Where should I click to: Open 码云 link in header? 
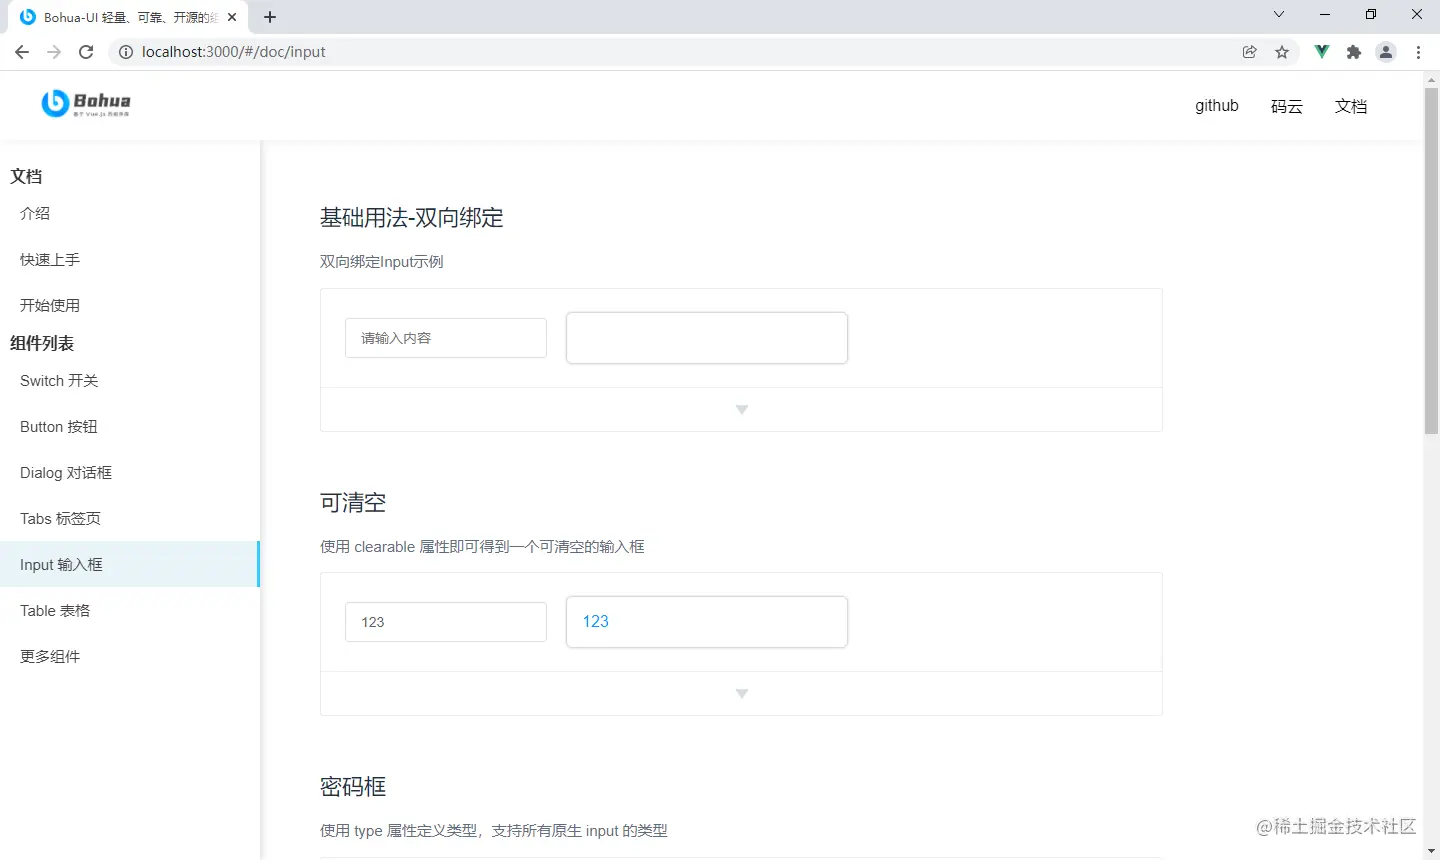click(x=1287, y=106)
